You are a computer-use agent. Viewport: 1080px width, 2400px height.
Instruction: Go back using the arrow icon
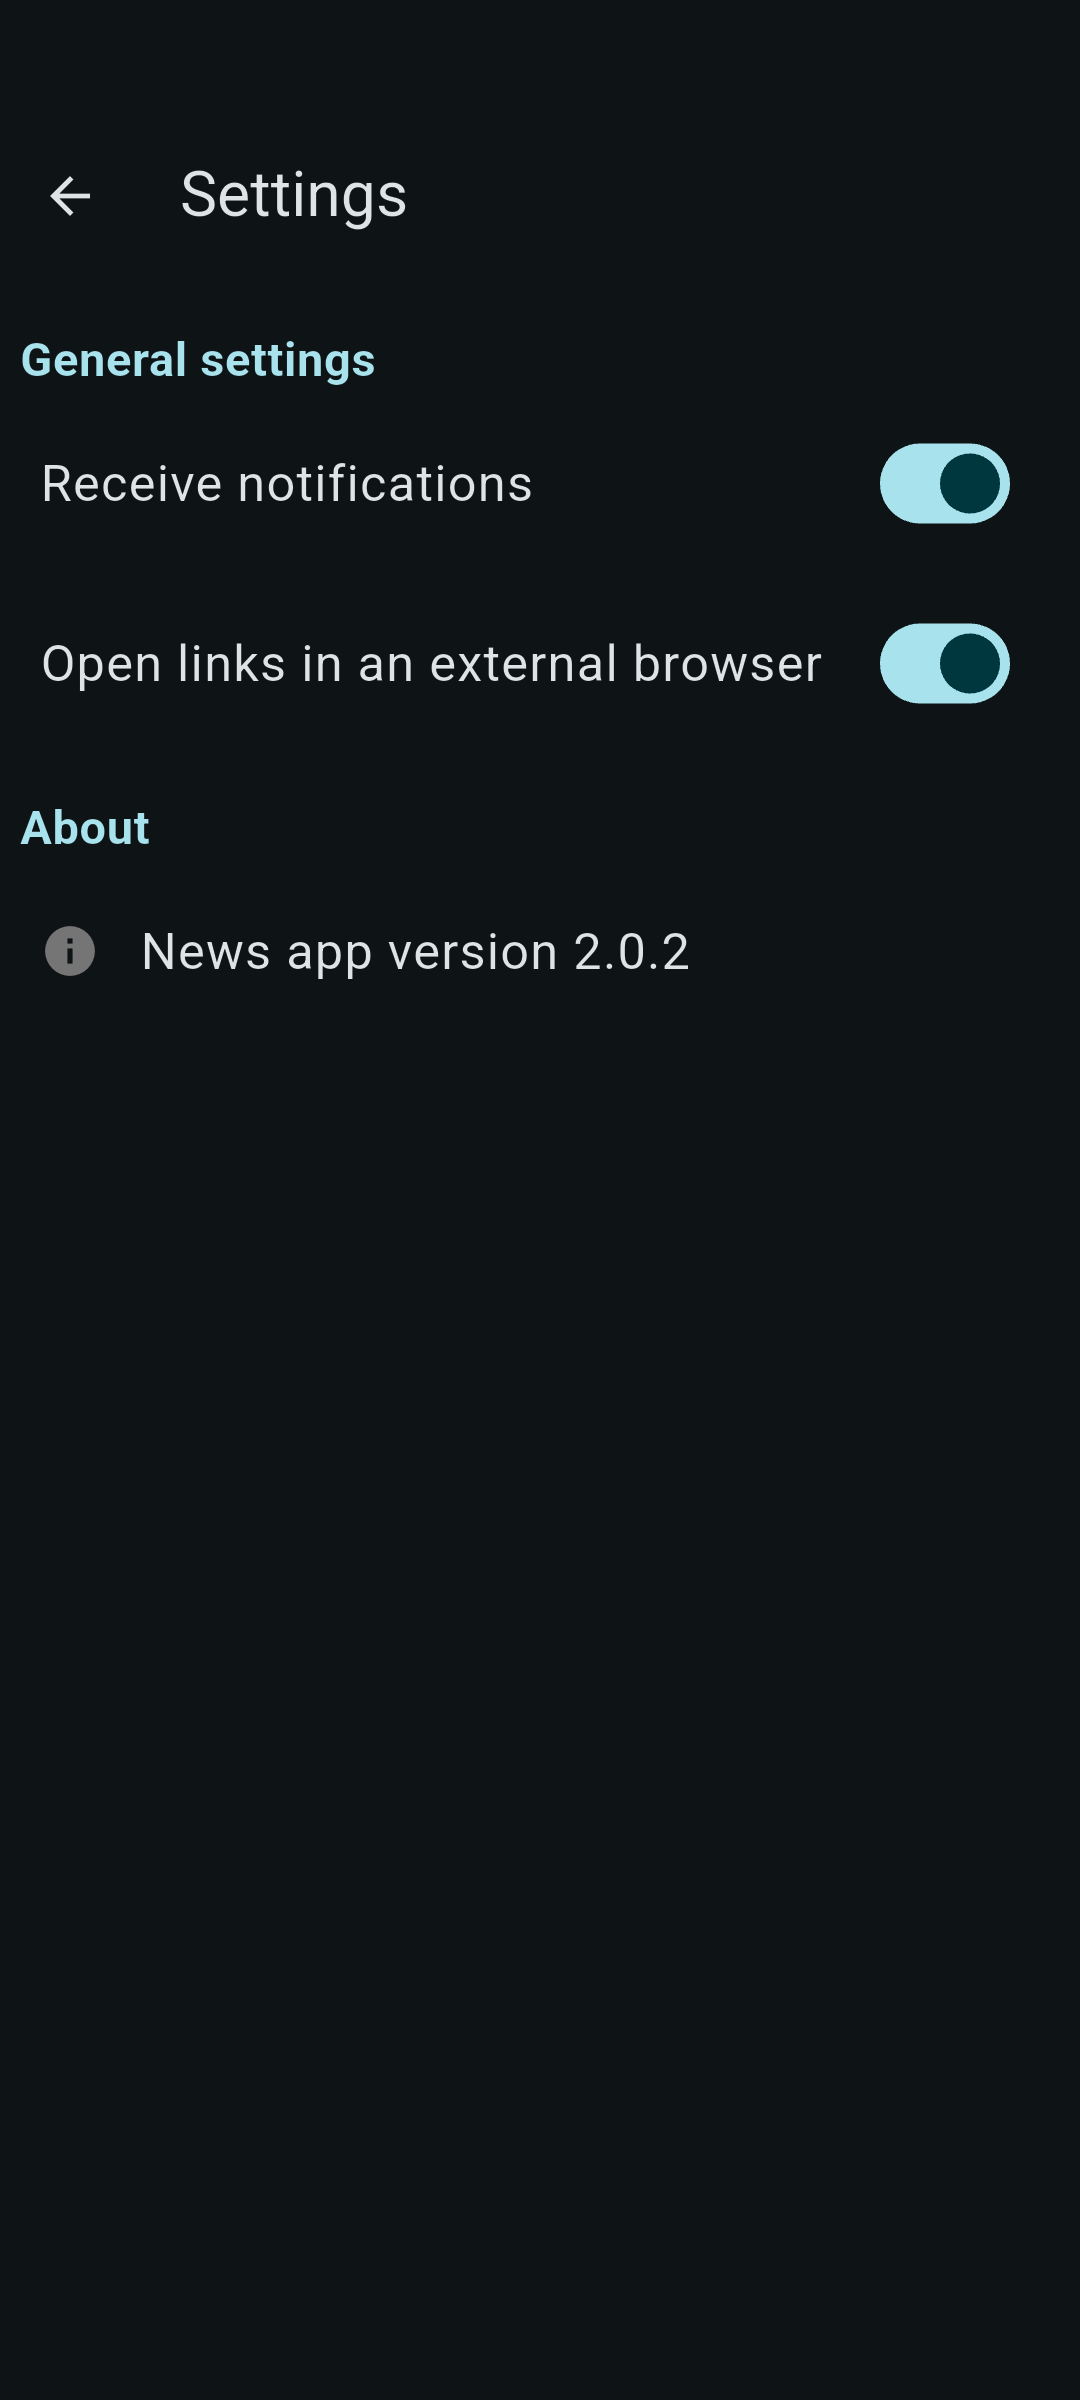(70, 196)
